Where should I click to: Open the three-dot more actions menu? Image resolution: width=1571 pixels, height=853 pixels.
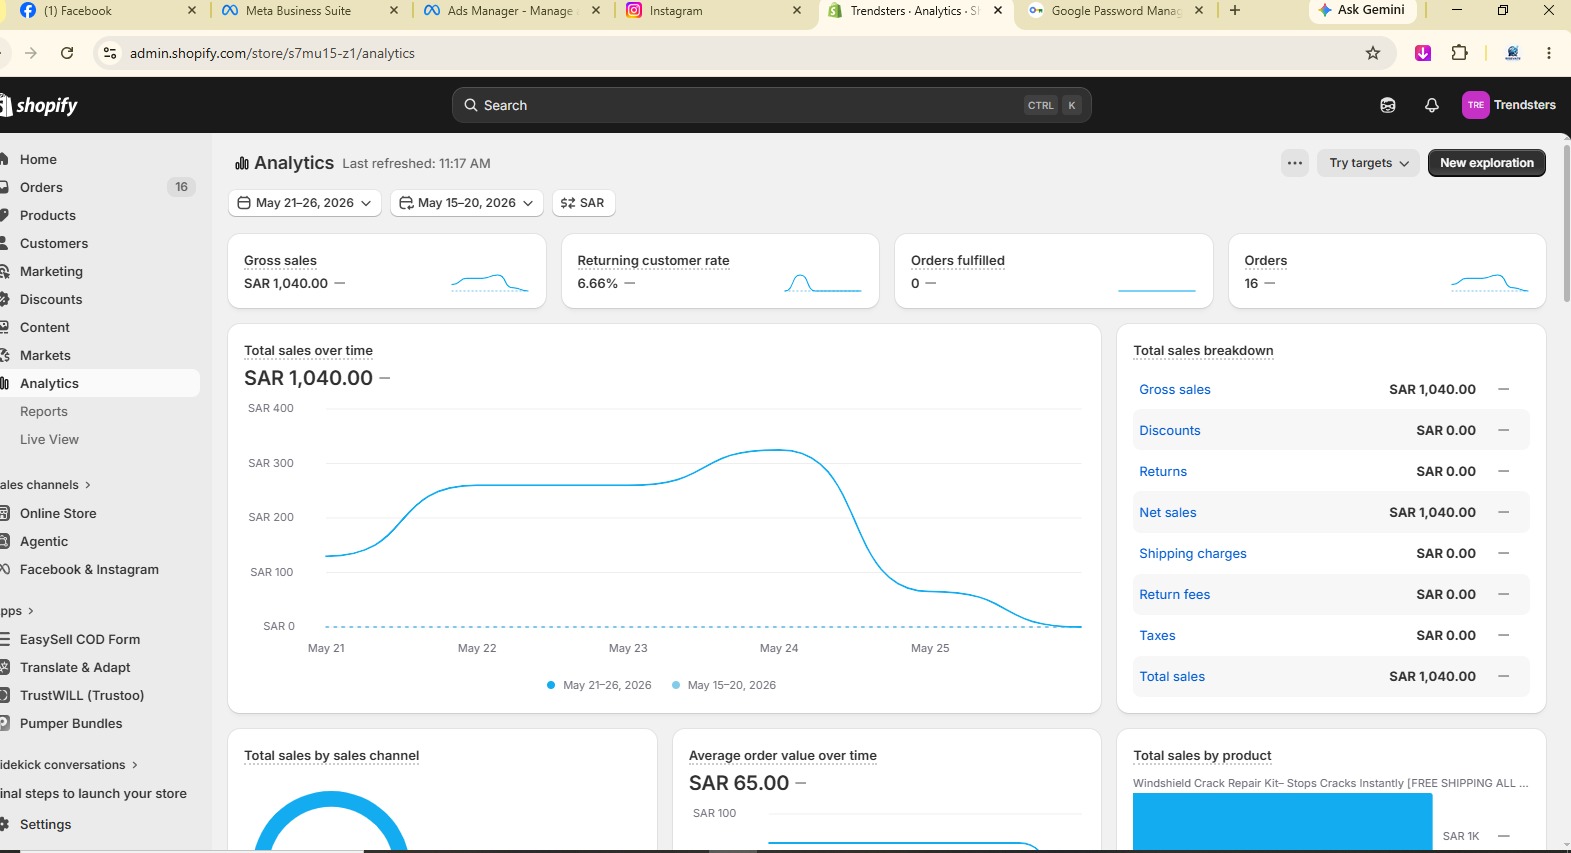[1295, 163]
